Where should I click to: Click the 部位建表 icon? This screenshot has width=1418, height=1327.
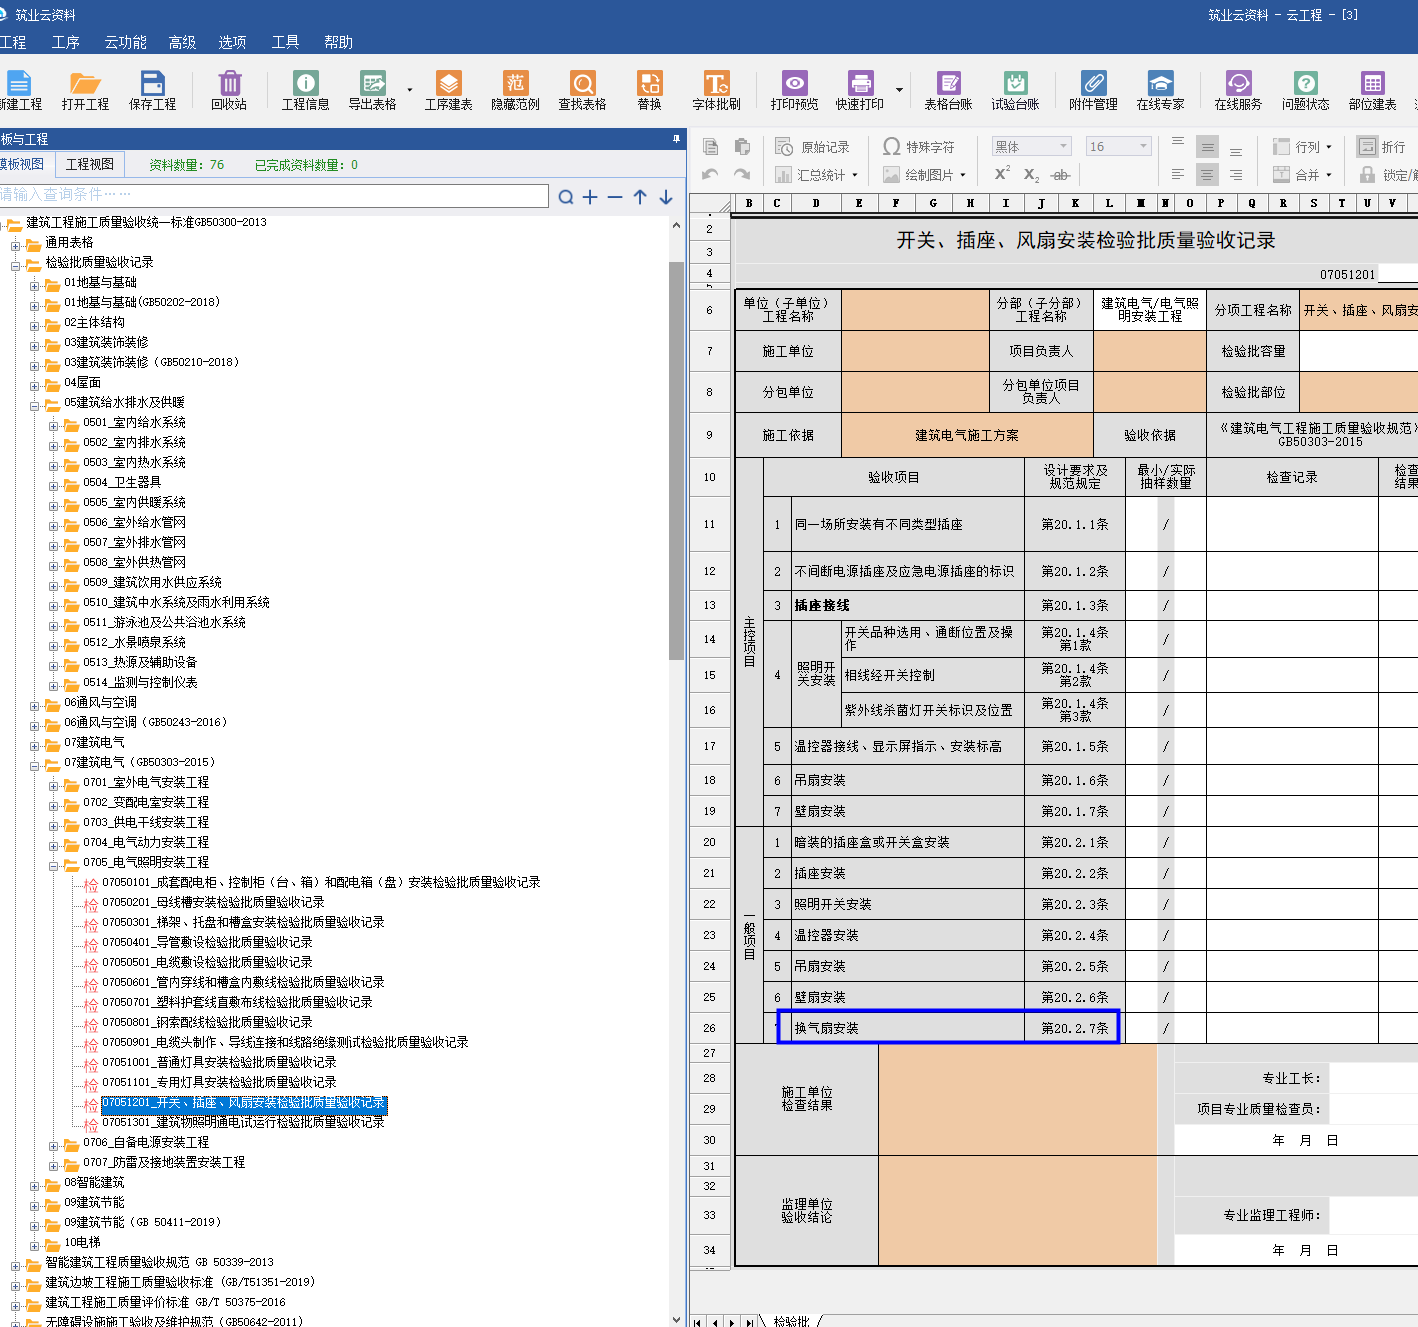1372,90
